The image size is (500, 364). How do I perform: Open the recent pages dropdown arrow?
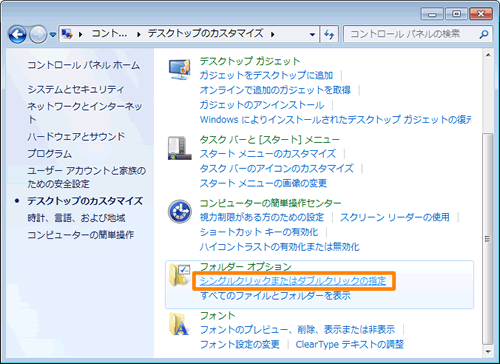(x=53, y=34)
